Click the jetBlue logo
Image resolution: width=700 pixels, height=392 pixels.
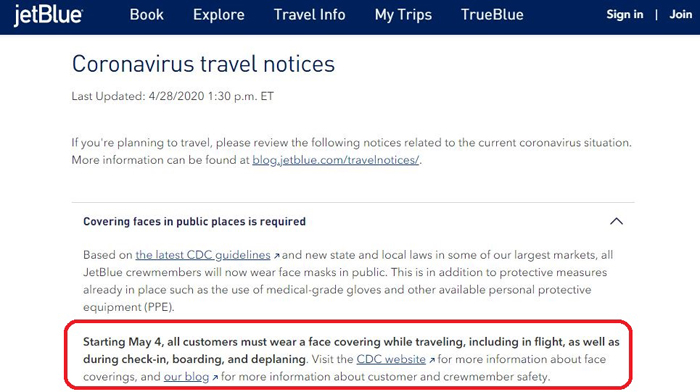[x=48, y=15]
